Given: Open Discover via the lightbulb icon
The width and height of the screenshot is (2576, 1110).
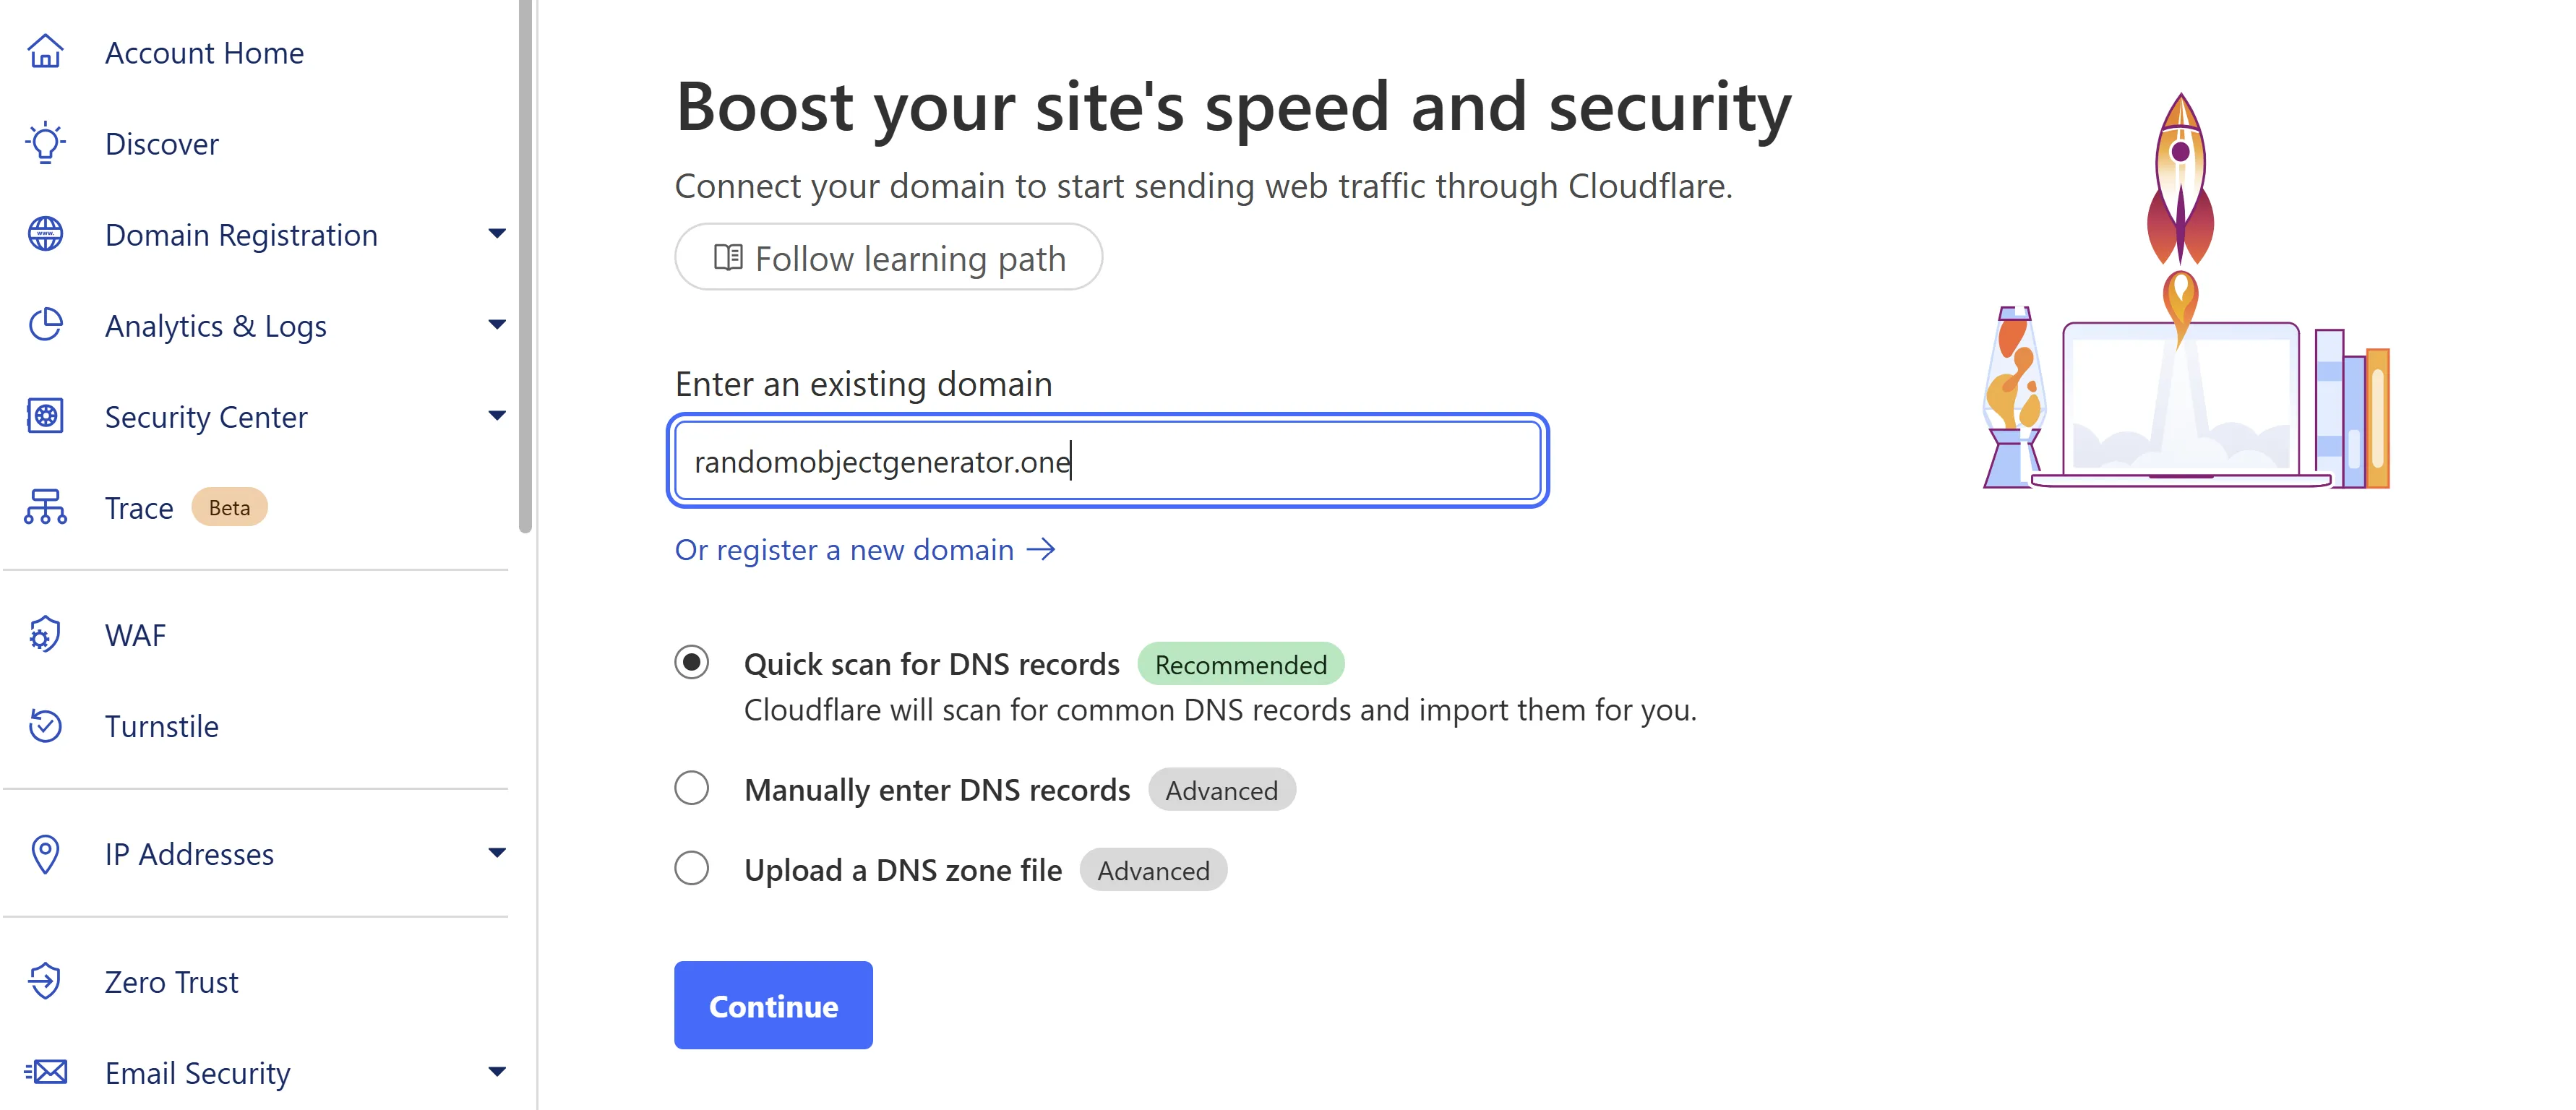Looking at the screenshot, I should pyautogui.click(x=45, y=143).
